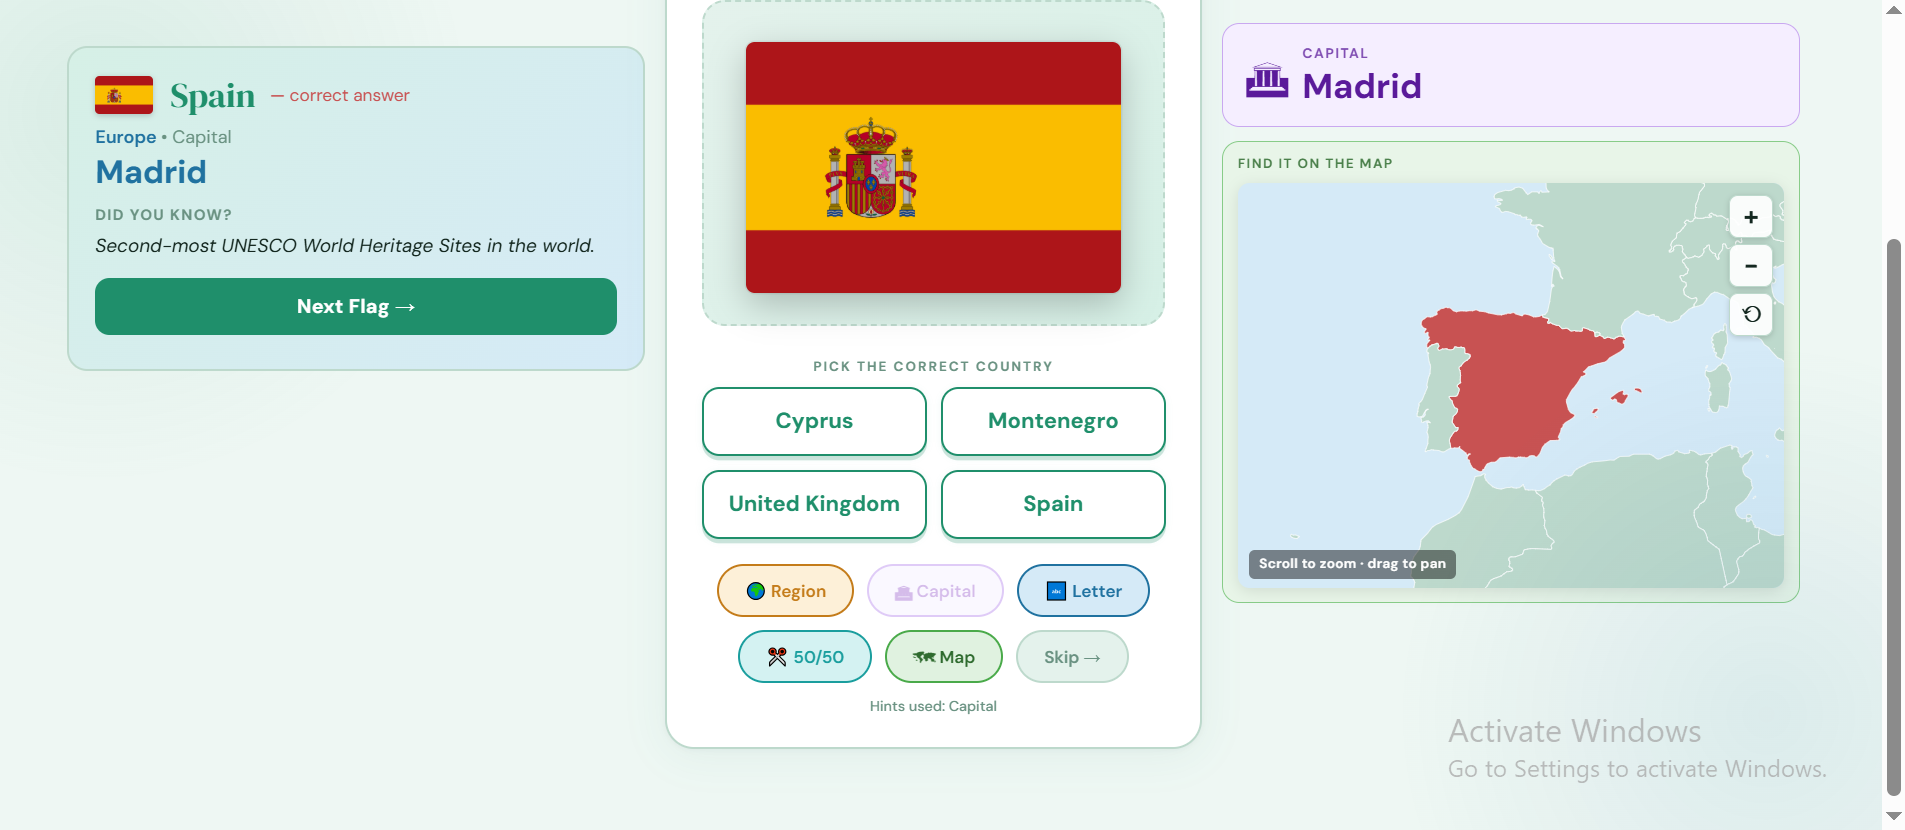1905x830 pixels.
Task: Click 'Scroll to zoom · drag to pan' tooltip
Action: (1352, 564)
